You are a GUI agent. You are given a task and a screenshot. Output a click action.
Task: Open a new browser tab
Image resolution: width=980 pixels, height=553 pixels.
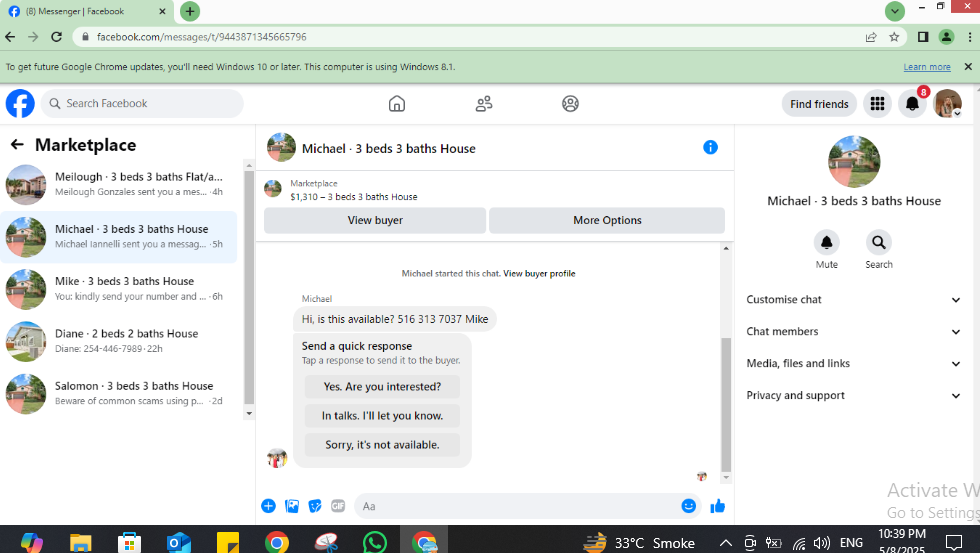click(190, 11)
